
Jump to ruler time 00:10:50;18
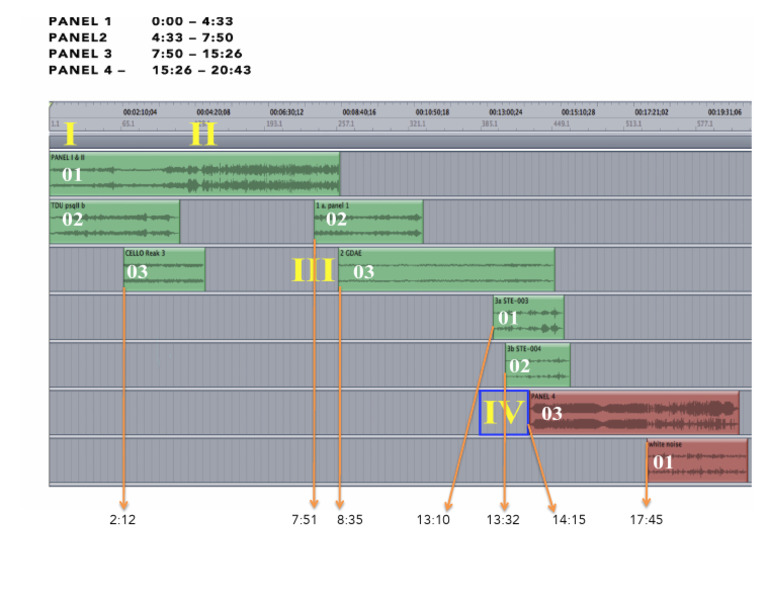click(432, 112)
